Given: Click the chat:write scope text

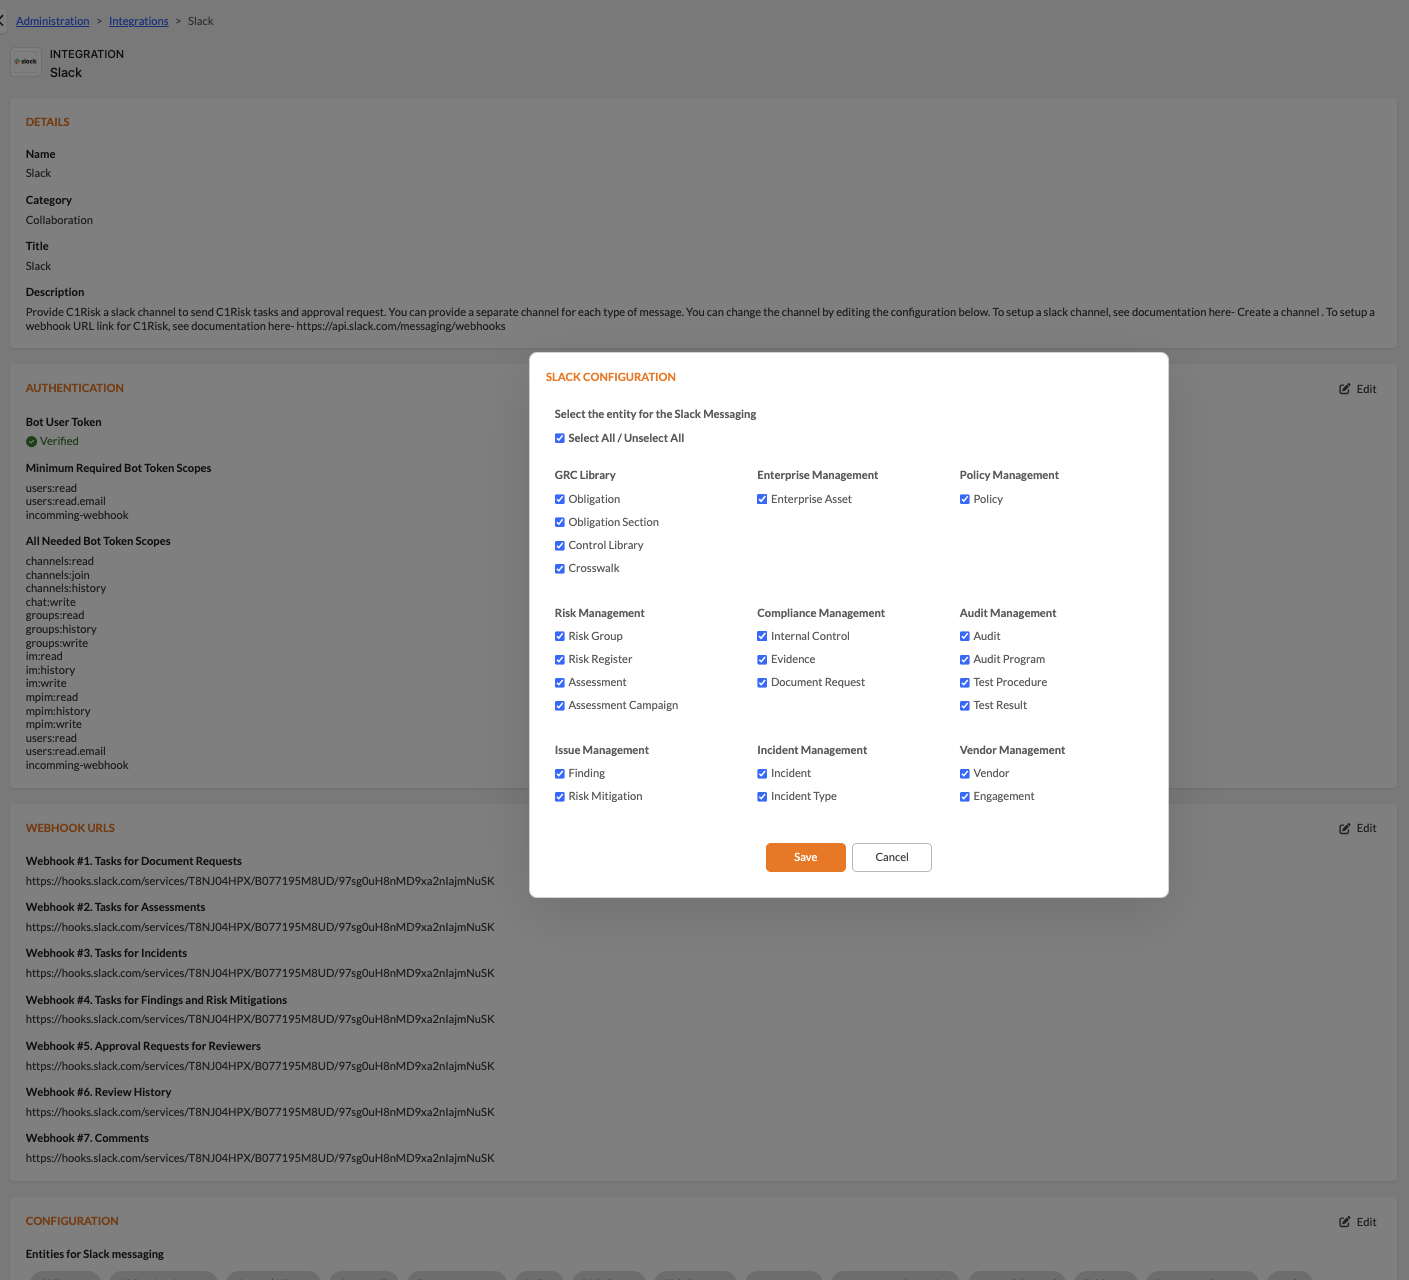Looking at the screenshot, I should 51,602.
